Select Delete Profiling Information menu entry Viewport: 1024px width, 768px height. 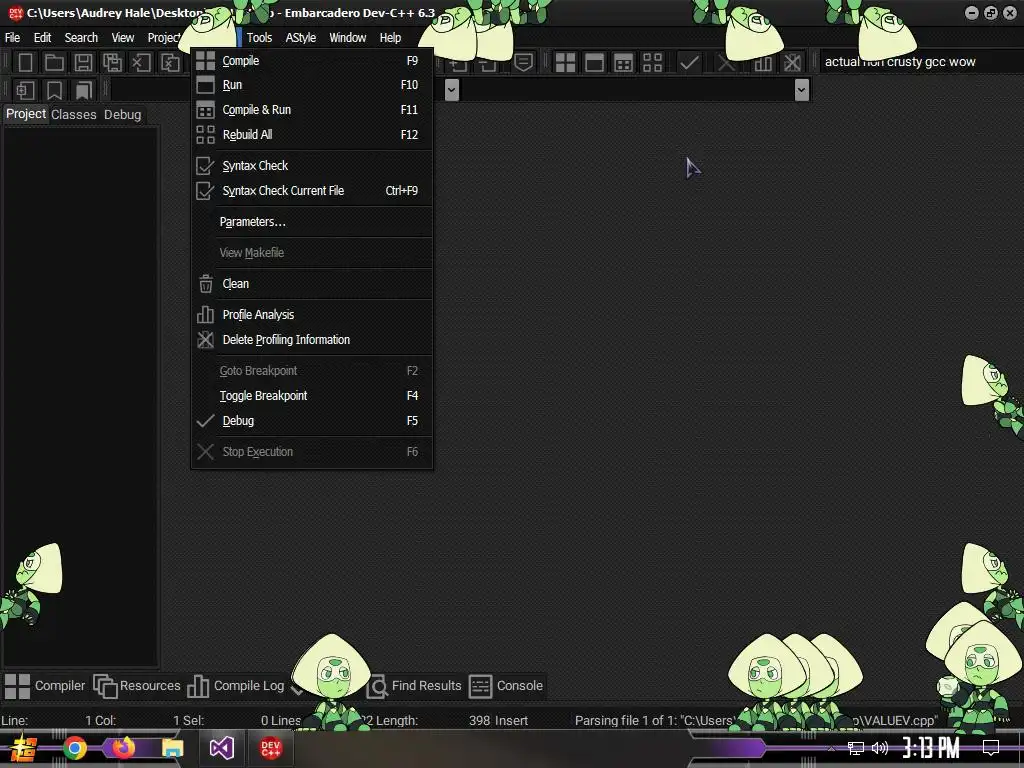pos(312,340)
